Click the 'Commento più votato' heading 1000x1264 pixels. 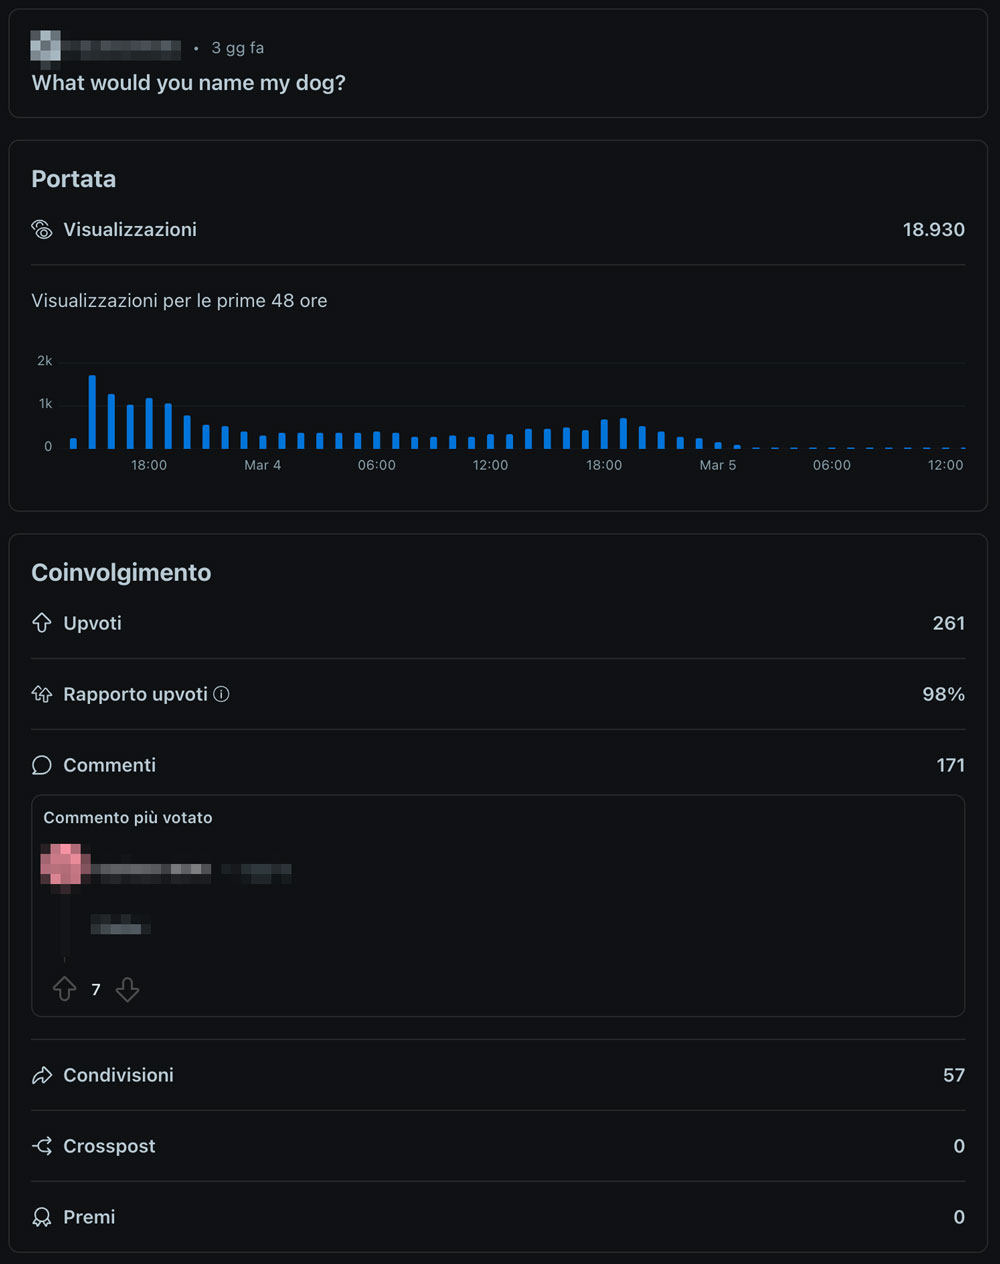click(128, 818)
